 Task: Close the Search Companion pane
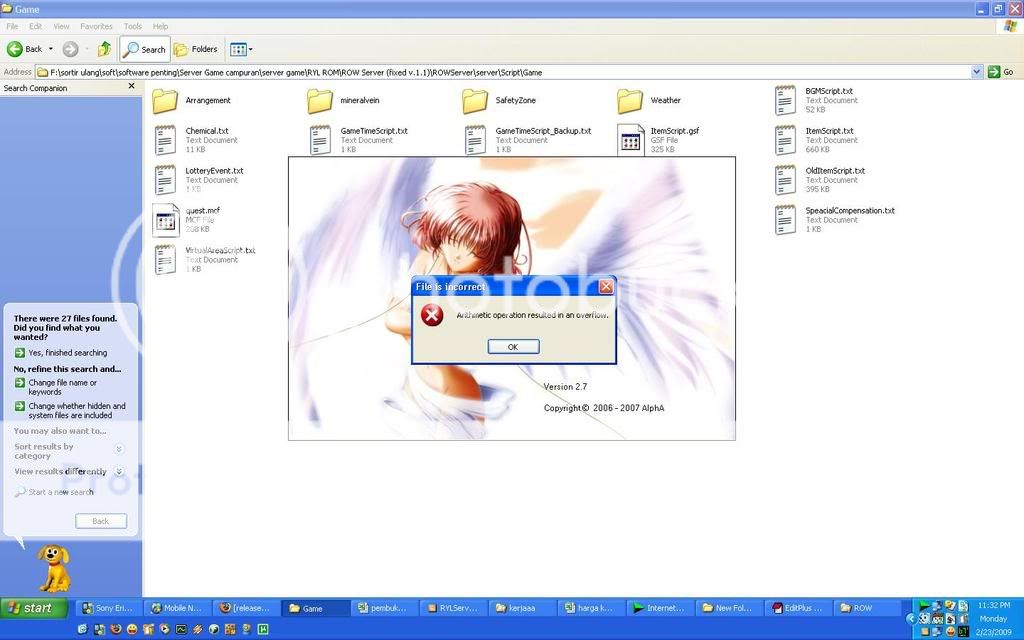point(131,87)
